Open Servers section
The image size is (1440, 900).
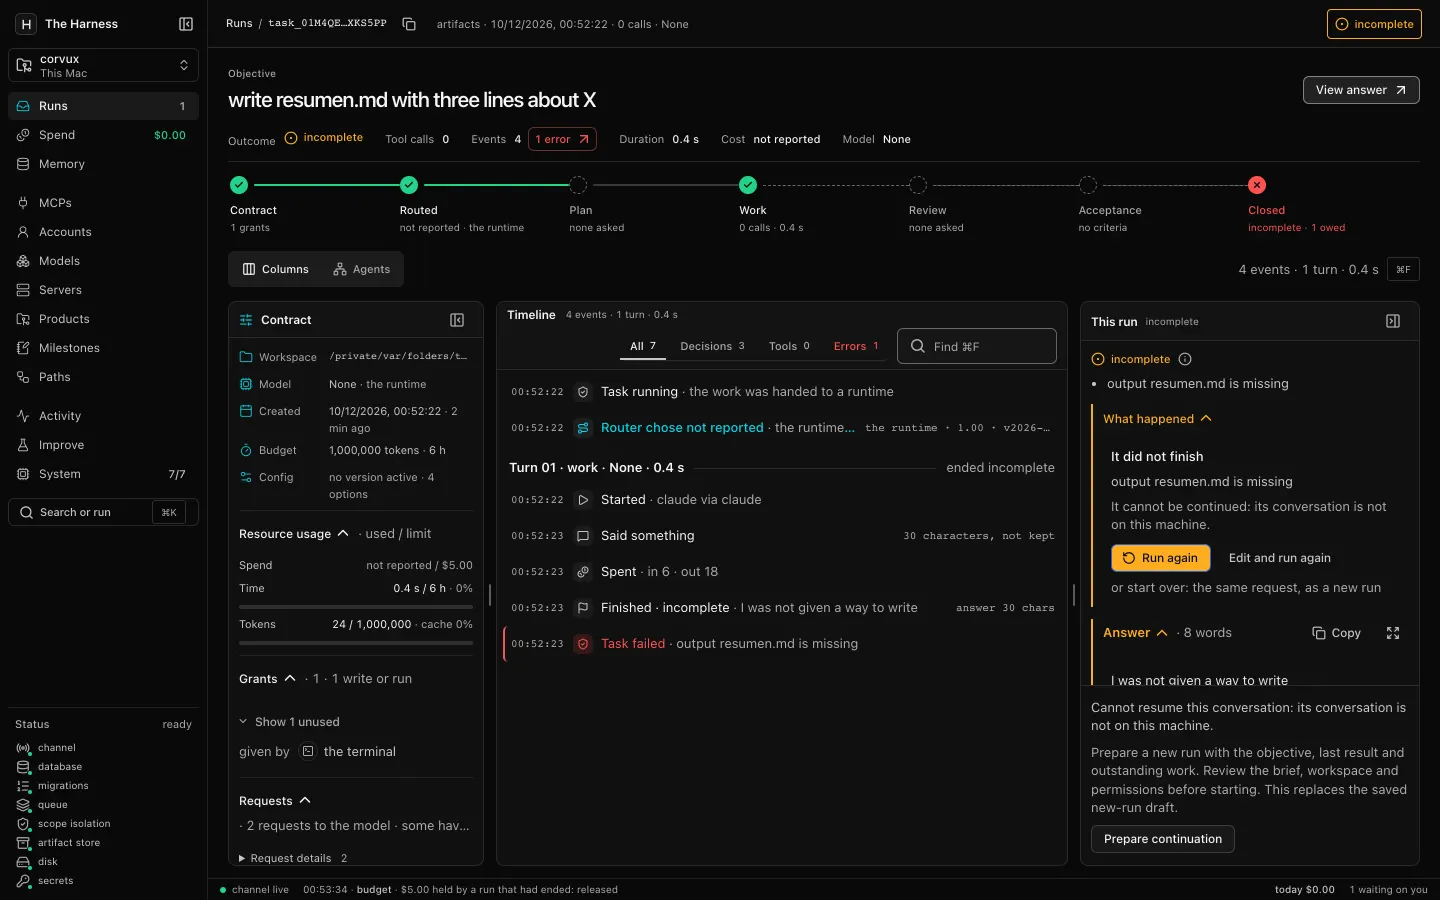(x=103, y=290)
